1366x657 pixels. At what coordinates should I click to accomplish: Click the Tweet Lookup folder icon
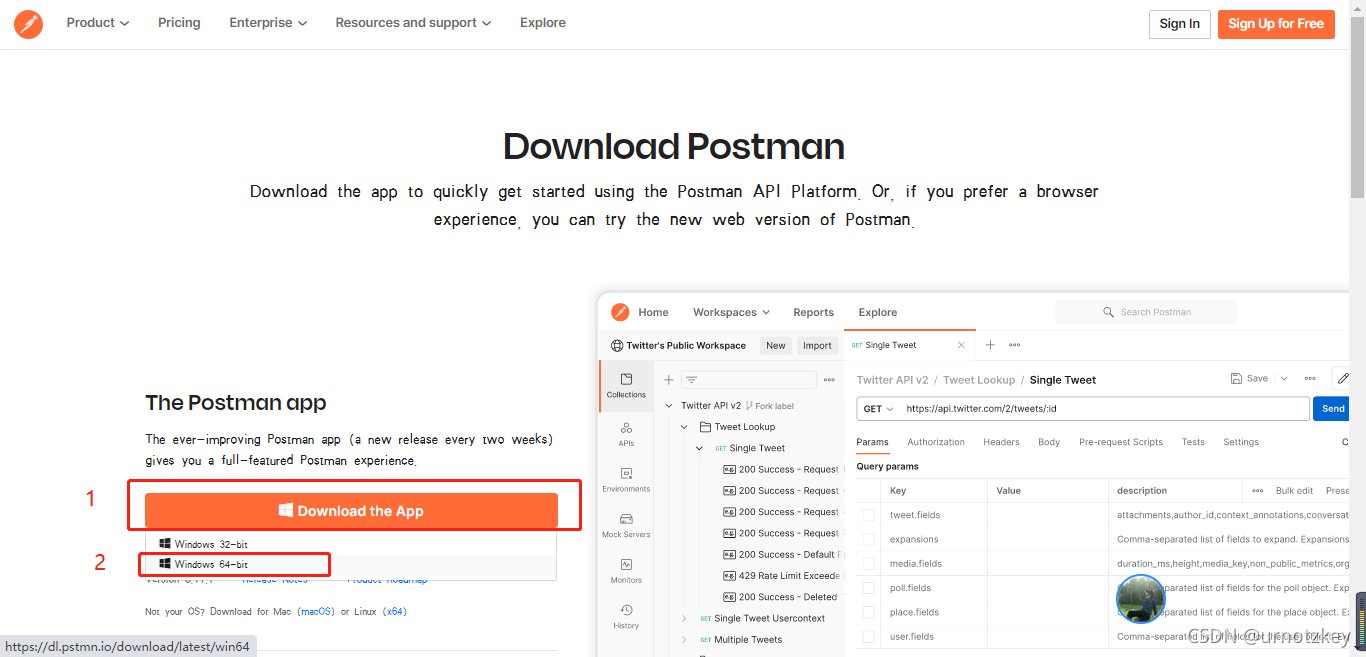(x=706, y=427)
